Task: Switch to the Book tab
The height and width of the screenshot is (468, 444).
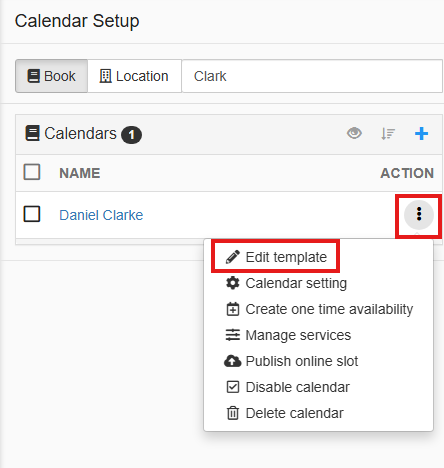Action: [52, 76]
